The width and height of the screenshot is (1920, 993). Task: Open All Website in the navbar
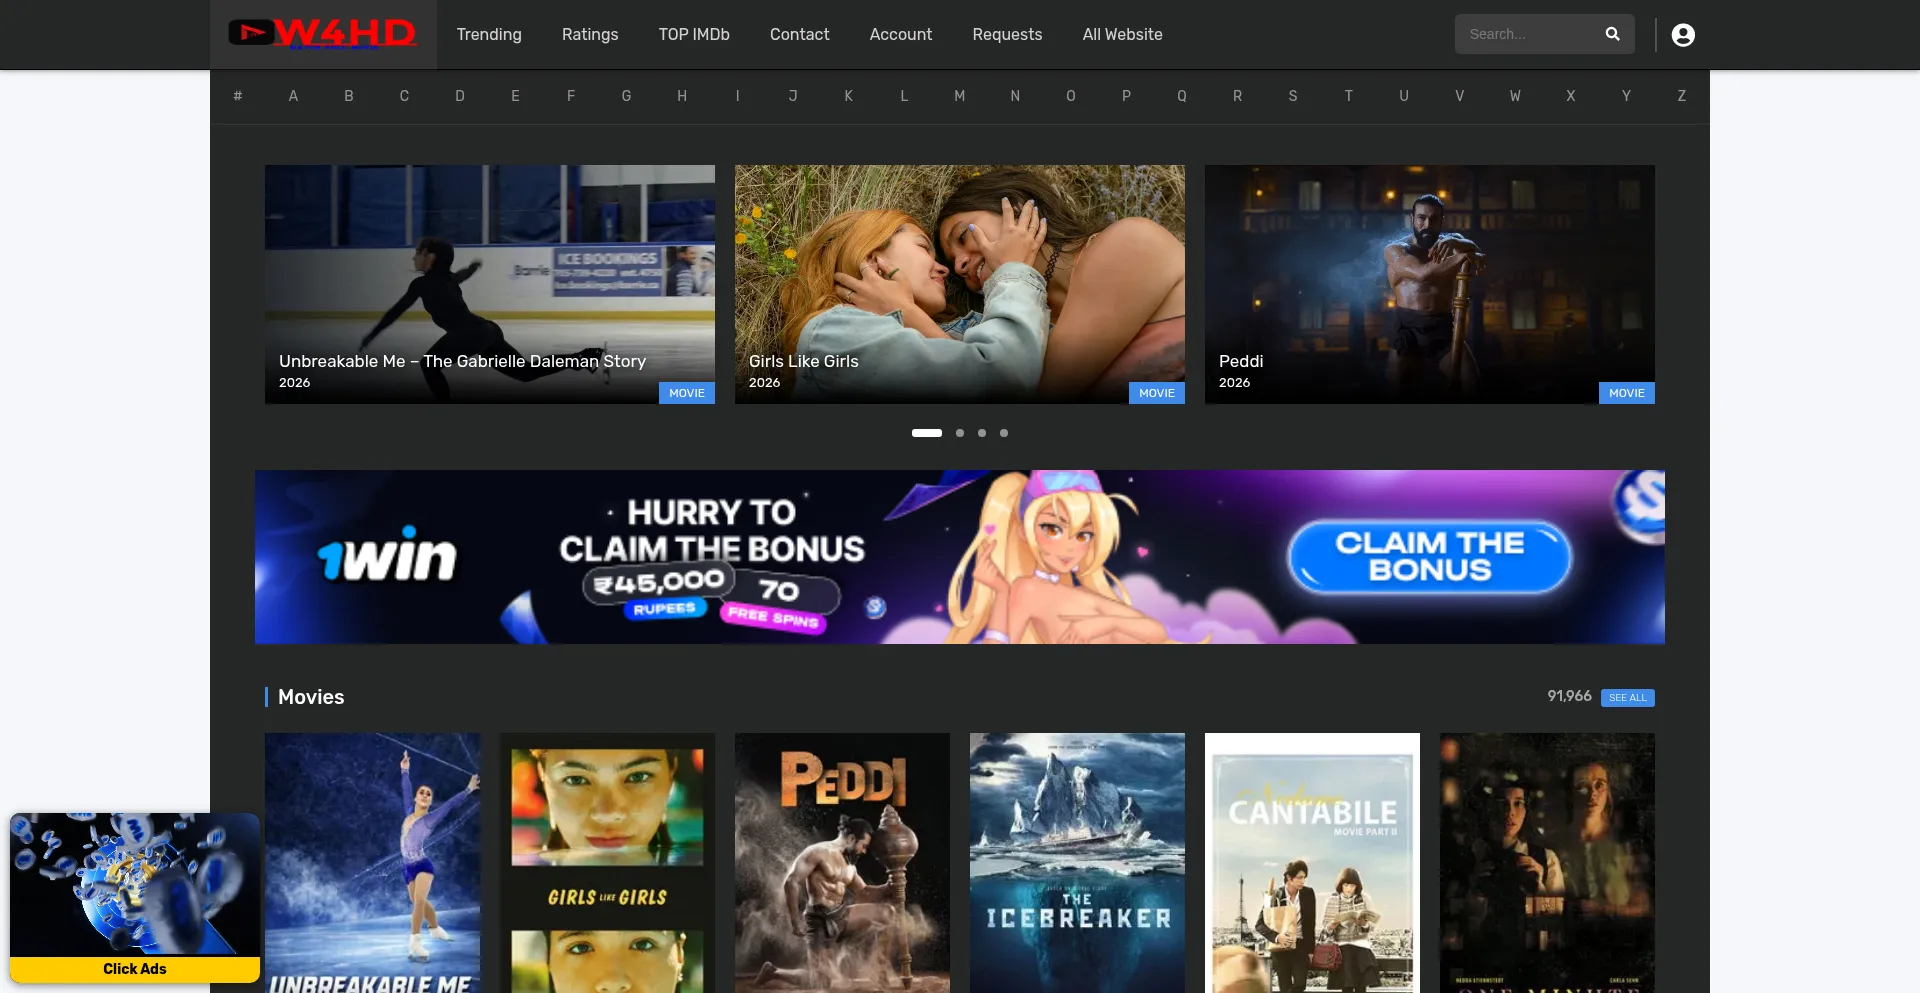click(x=1122, y=34)
